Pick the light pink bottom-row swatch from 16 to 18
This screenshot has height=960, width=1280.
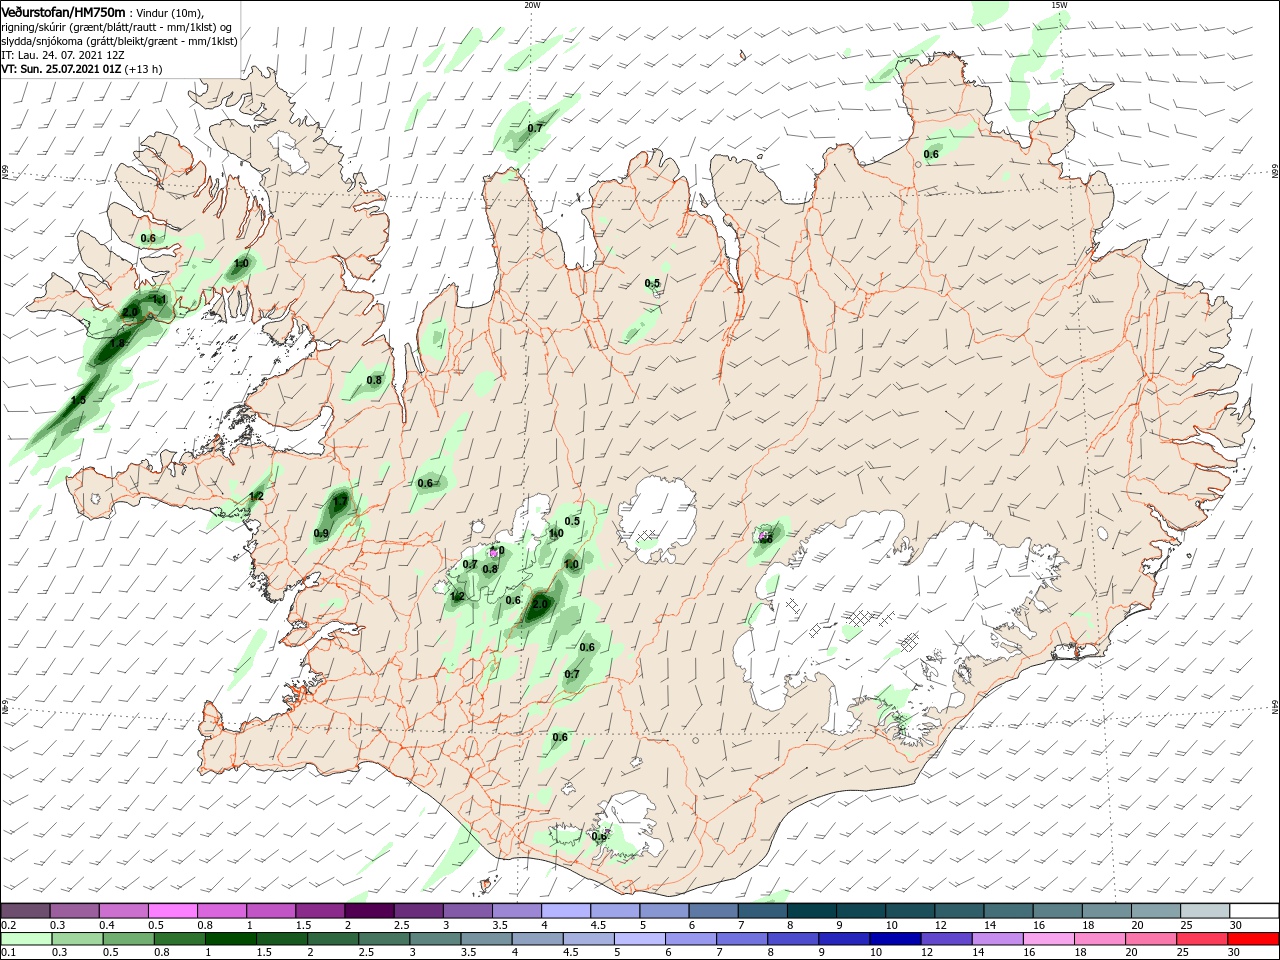tap(1049, 939)
